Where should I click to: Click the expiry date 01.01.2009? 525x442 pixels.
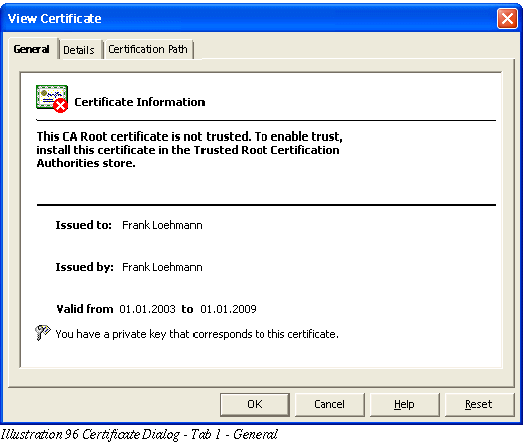point(228,309)
